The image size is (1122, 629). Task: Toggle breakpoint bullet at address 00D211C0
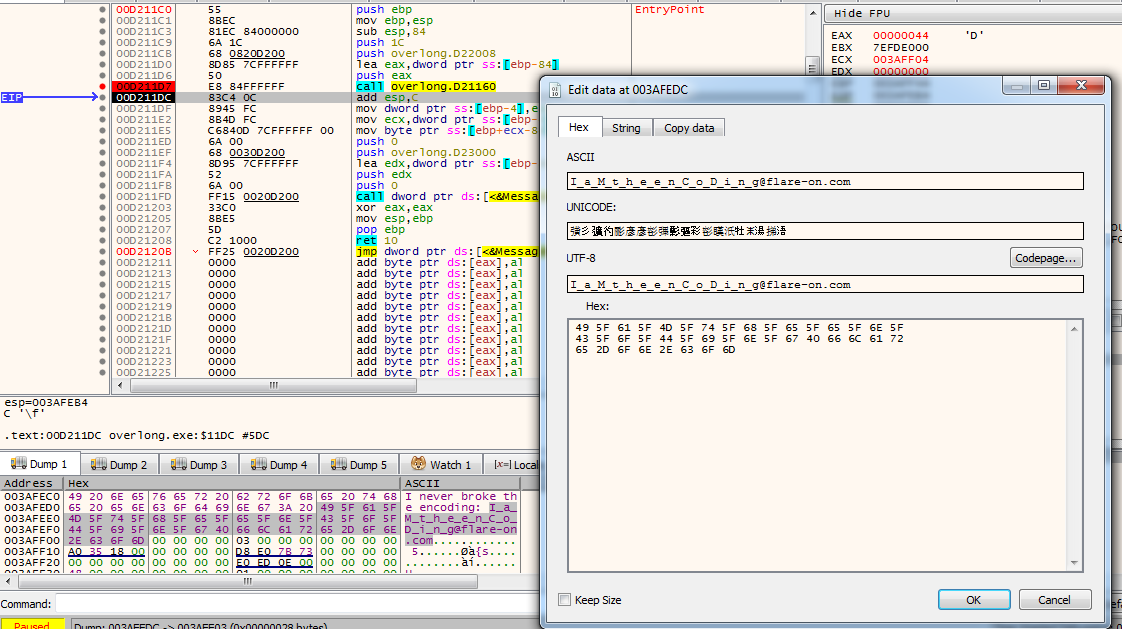click(x=102, y=10)
